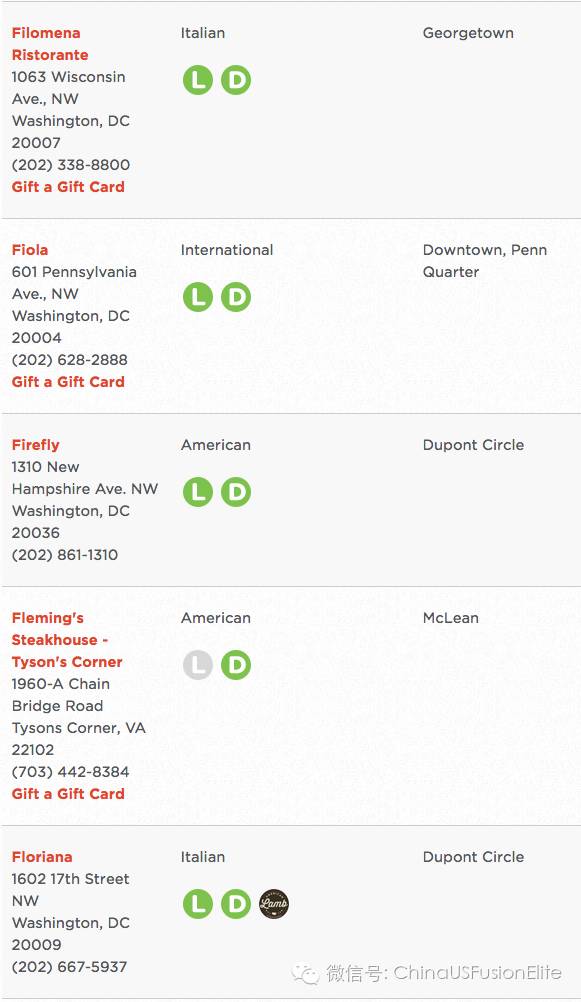Select Fiola's Lunch L icon
Viewport: 581px width, 1002px height.
pos(198,297)
